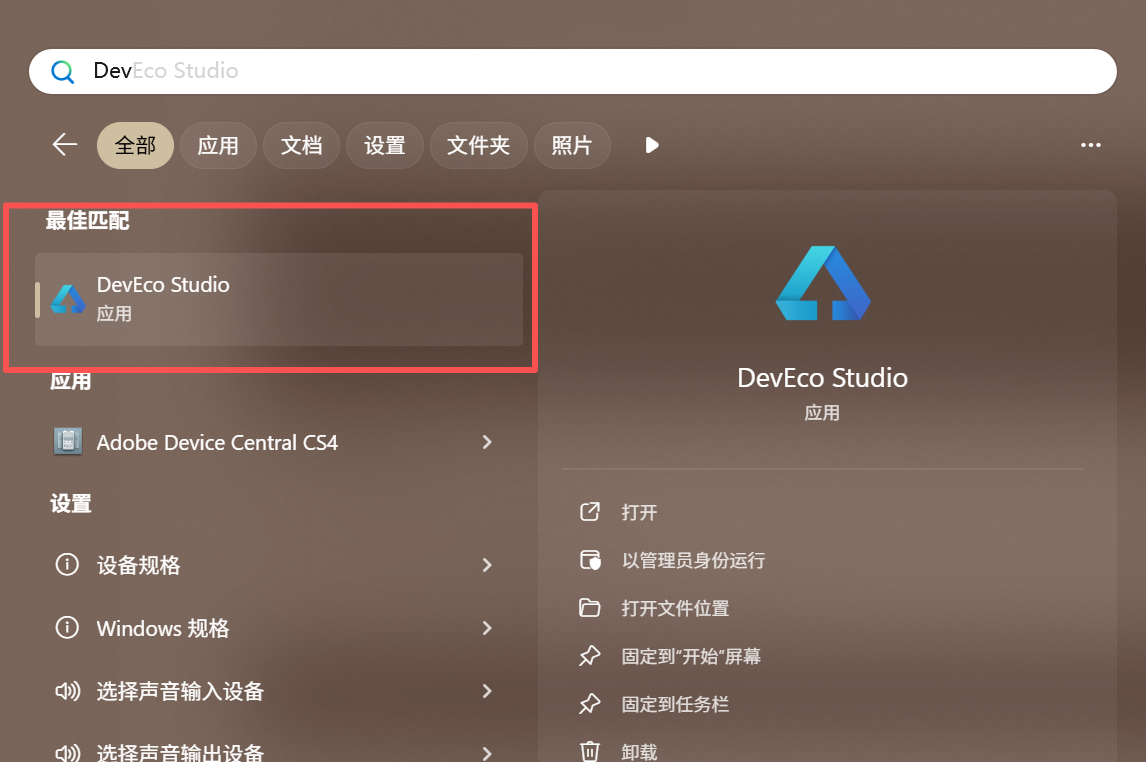Click info icon beside Windows 规格
The height and width of the screenshot is (762, 1146).
(x=67, y=627)
